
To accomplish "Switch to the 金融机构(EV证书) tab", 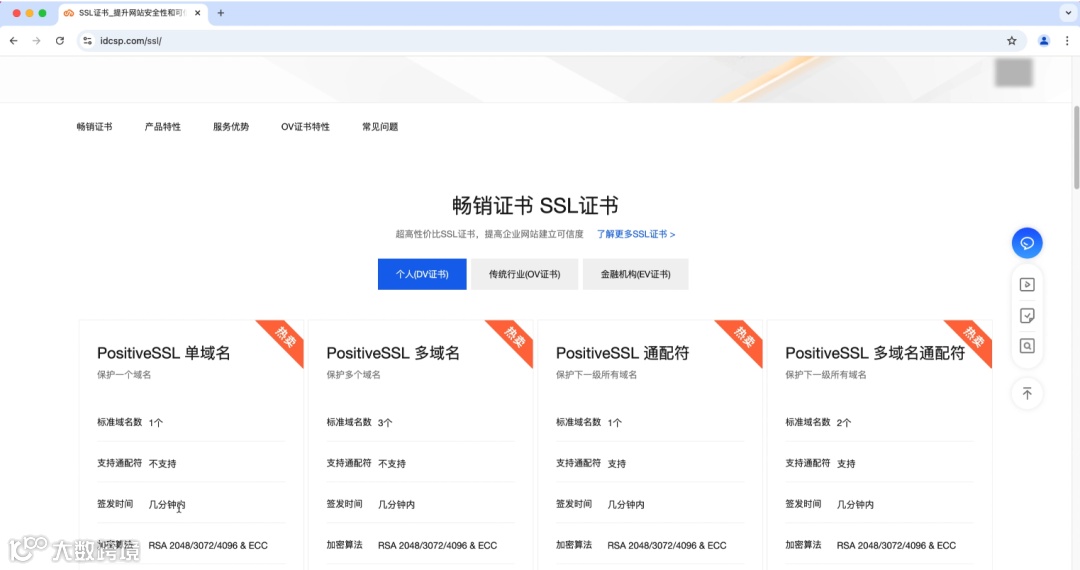I will click(635, 274).
